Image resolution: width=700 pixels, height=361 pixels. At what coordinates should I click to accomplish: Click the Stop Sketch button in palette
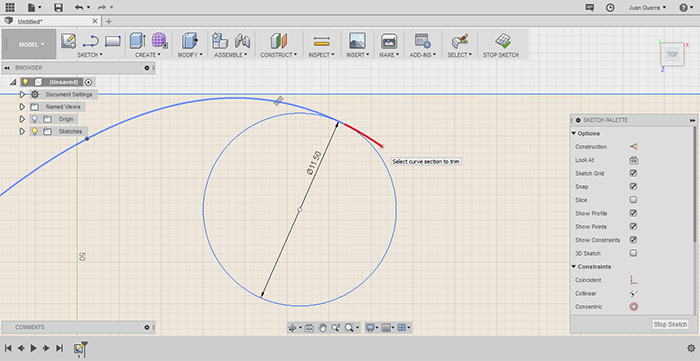[670, 324]
